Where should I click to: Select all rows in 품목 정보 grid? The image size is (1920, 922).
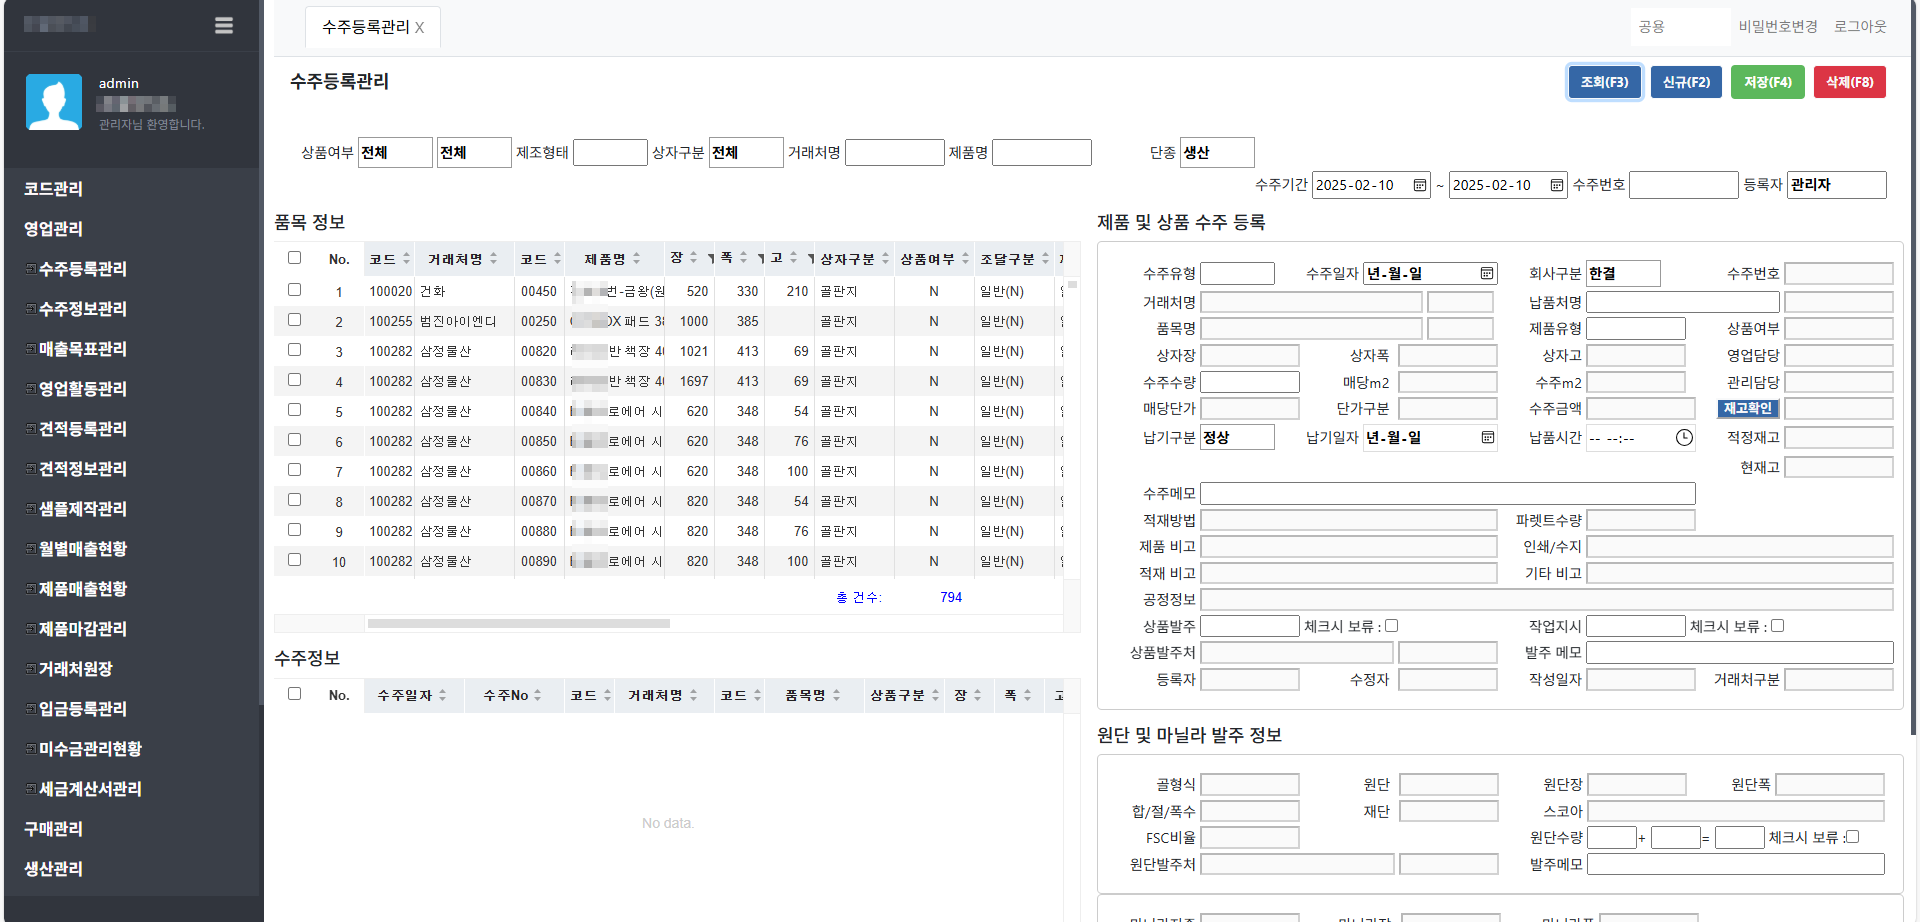point(294,258)
